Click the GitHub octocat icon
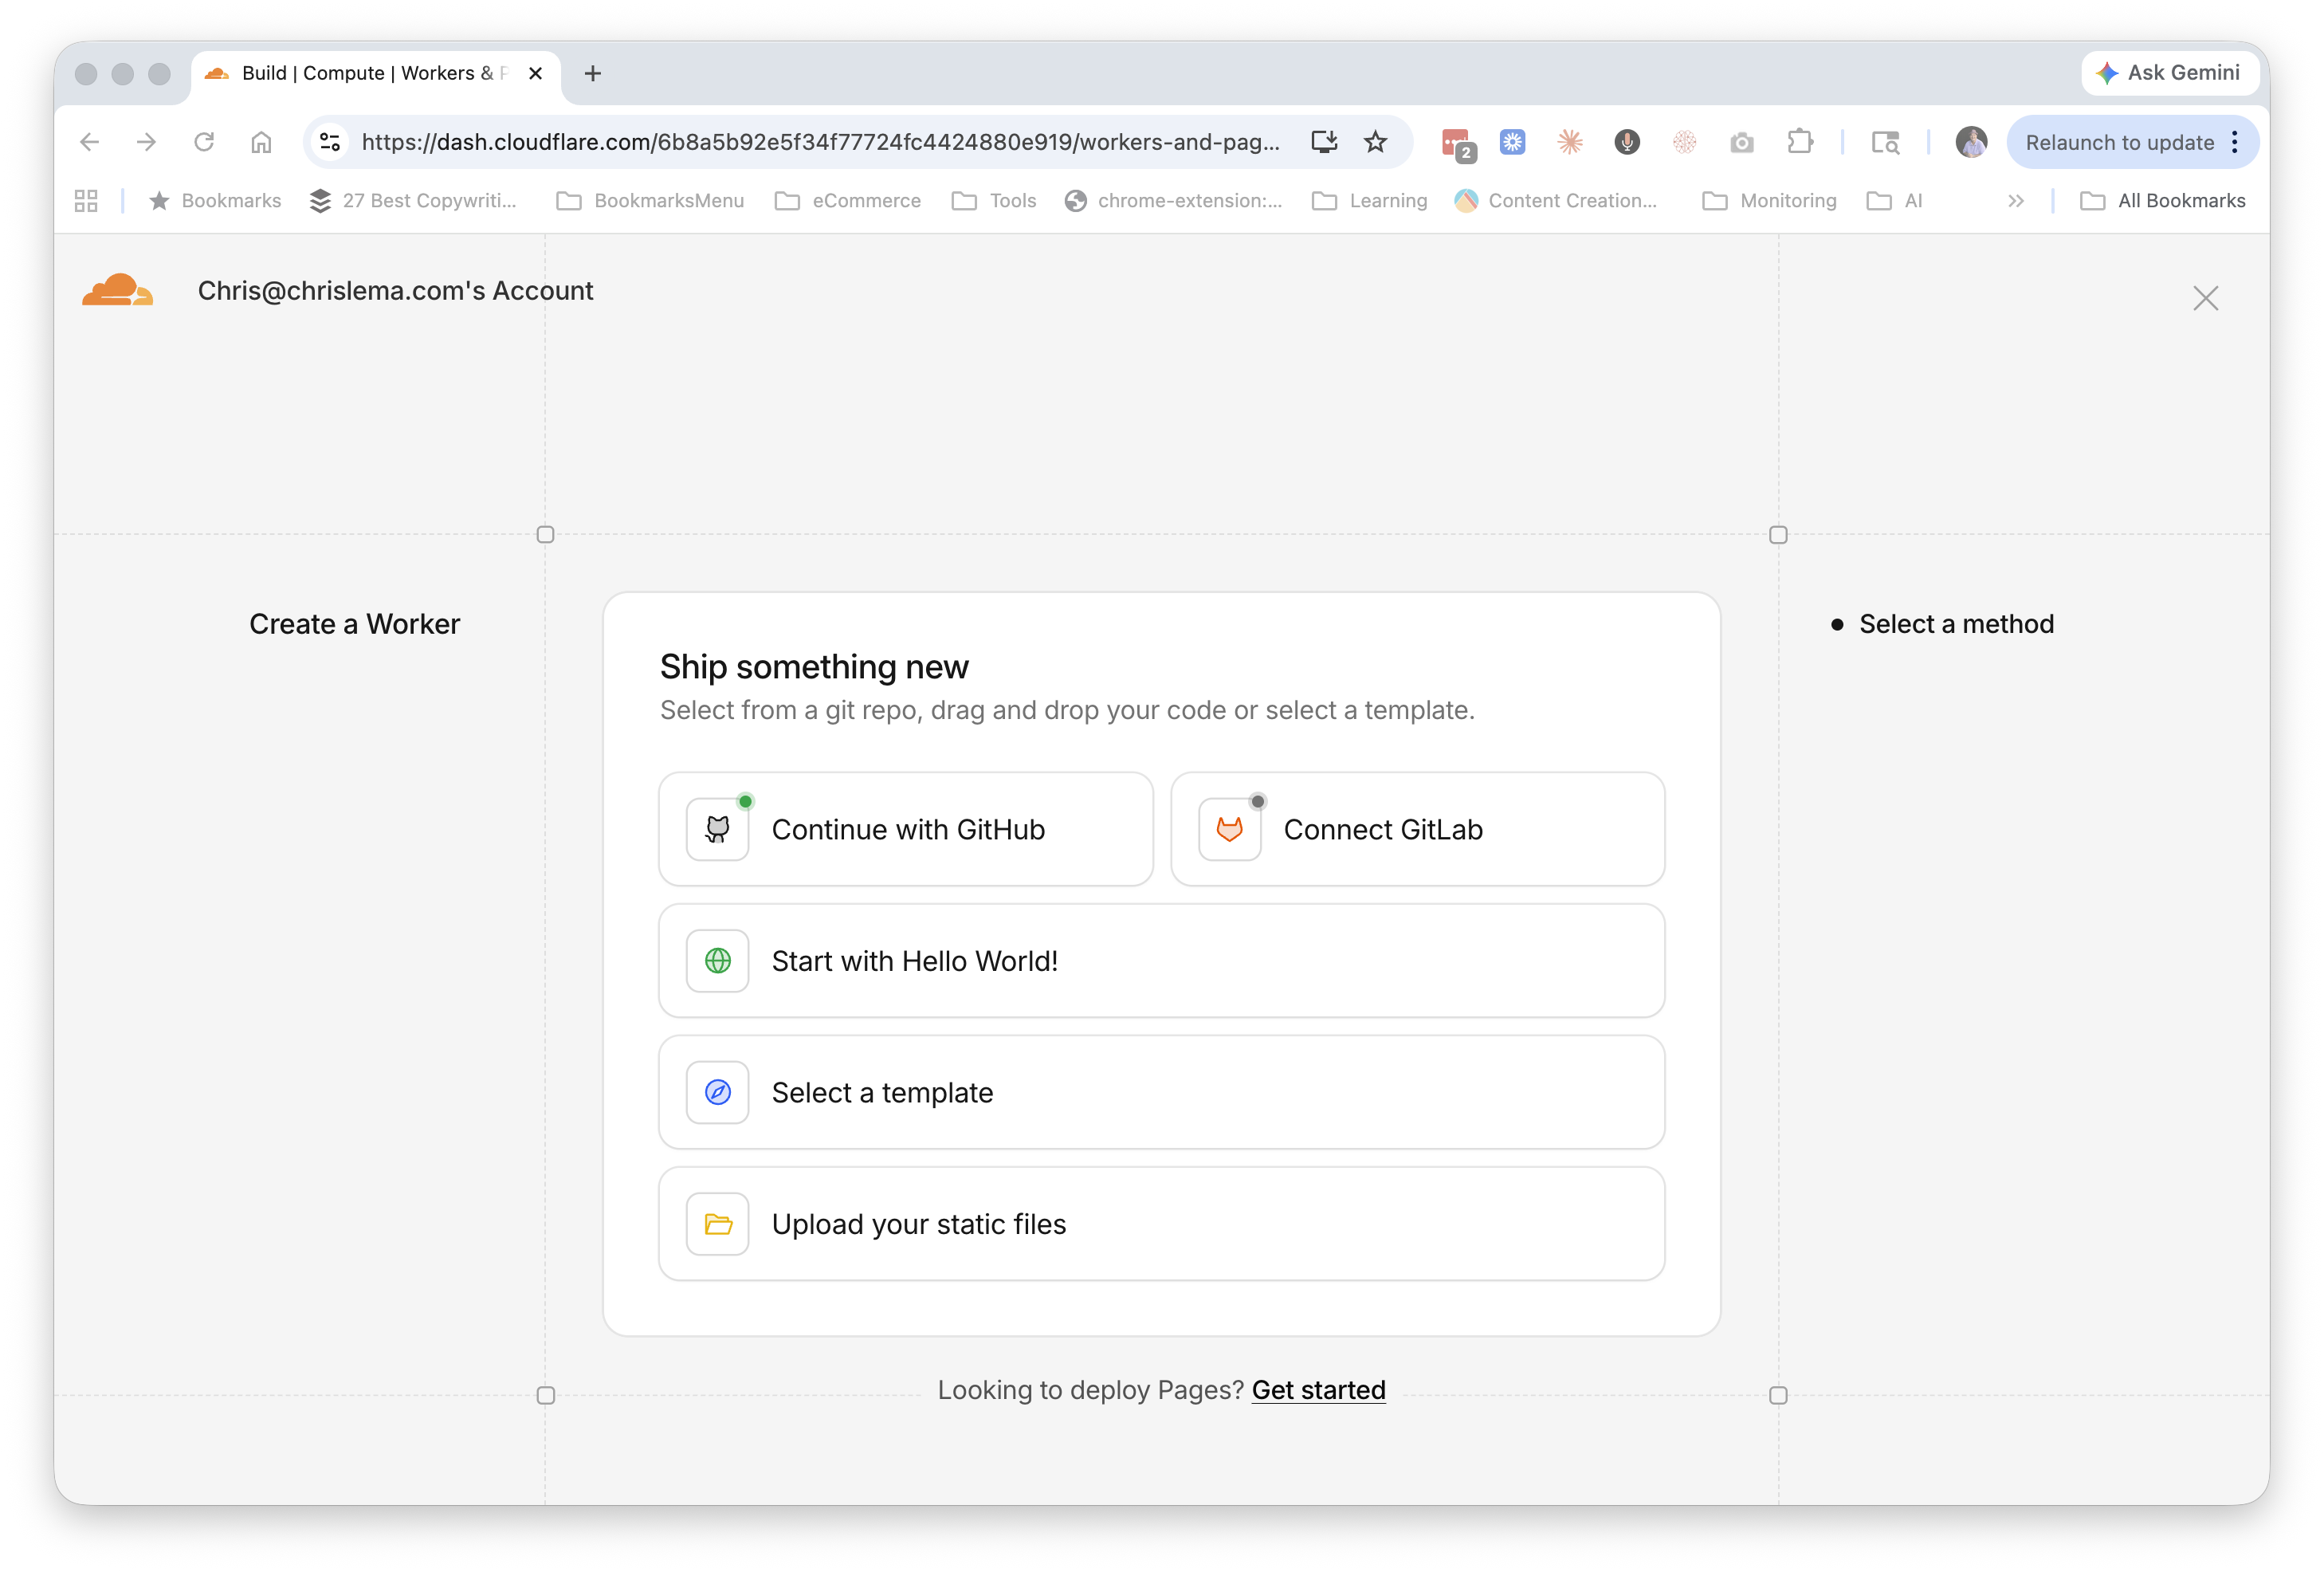Image resolution: width=2324 pixels, height=1572 pixels. tap(717, 829)
